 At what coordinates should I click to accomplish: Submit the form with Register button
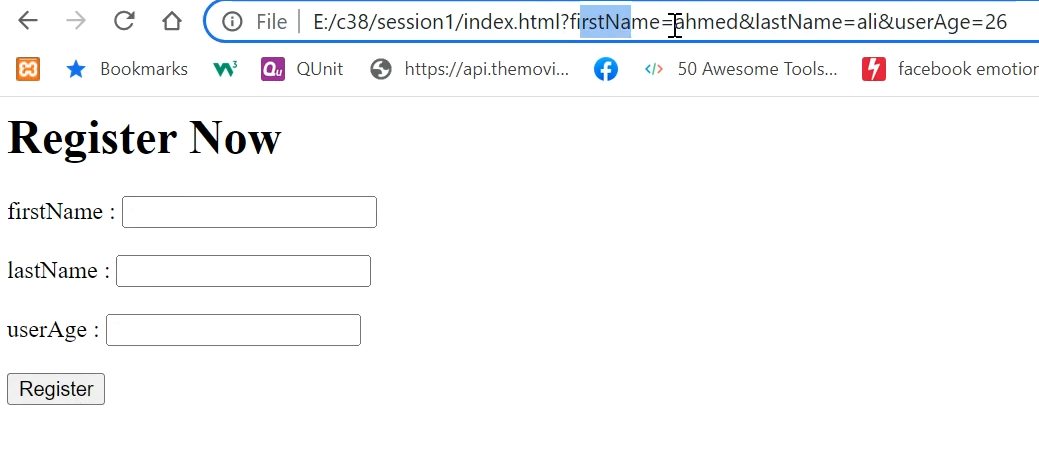[56, 388]
